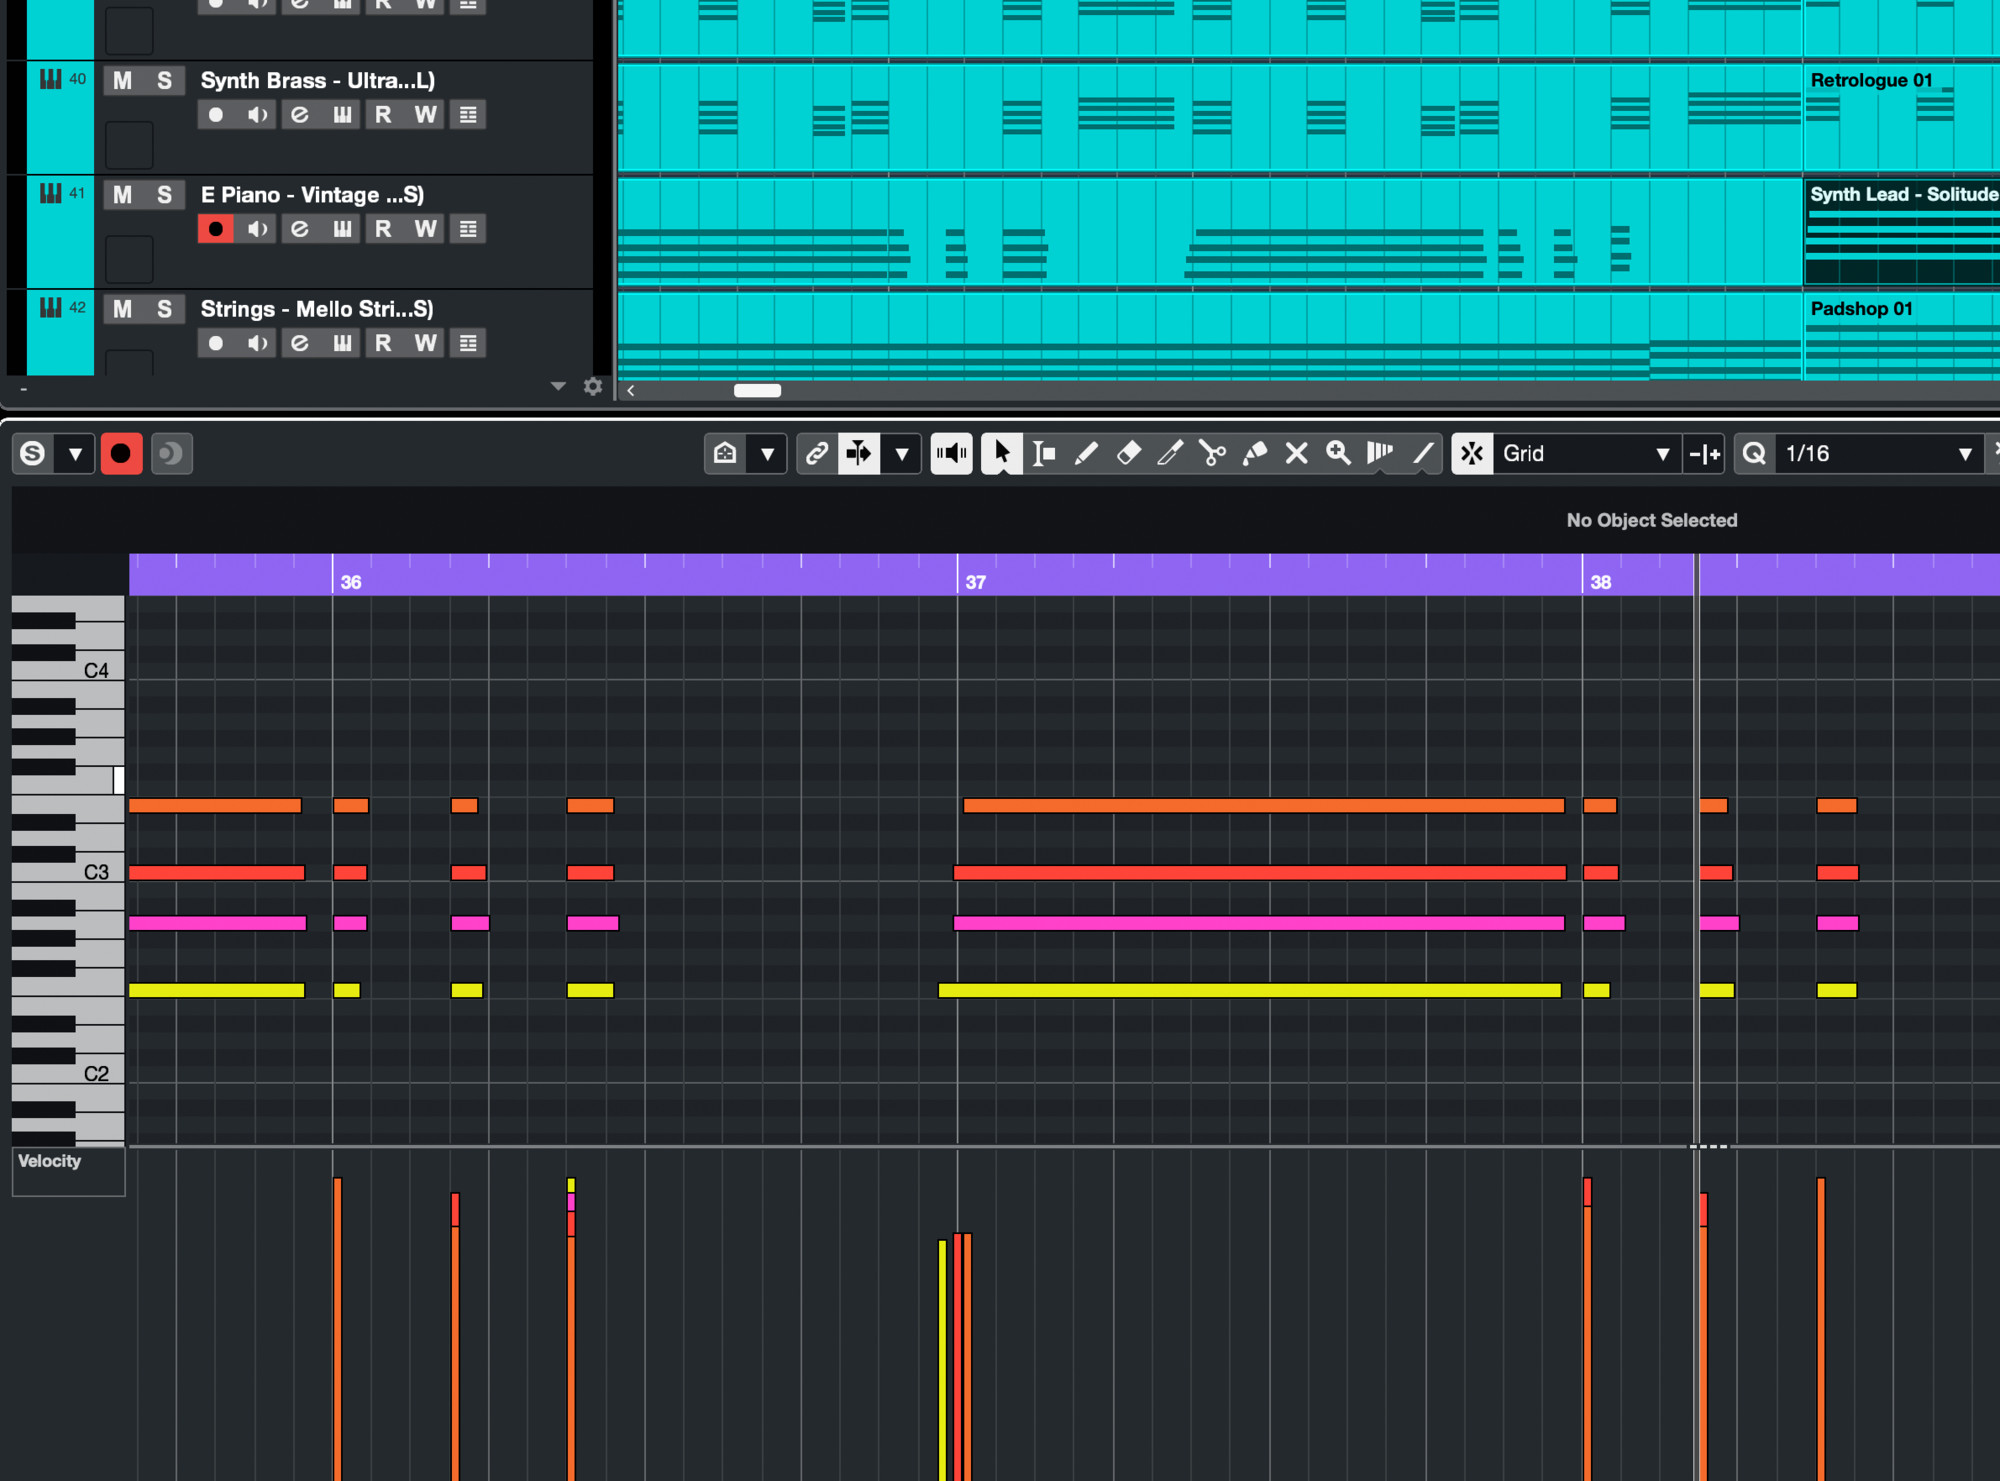The width and height of the screenshot is (2000, 1481).
Task: Mute the Synth Brass track
Action: [x=122, y=81]
